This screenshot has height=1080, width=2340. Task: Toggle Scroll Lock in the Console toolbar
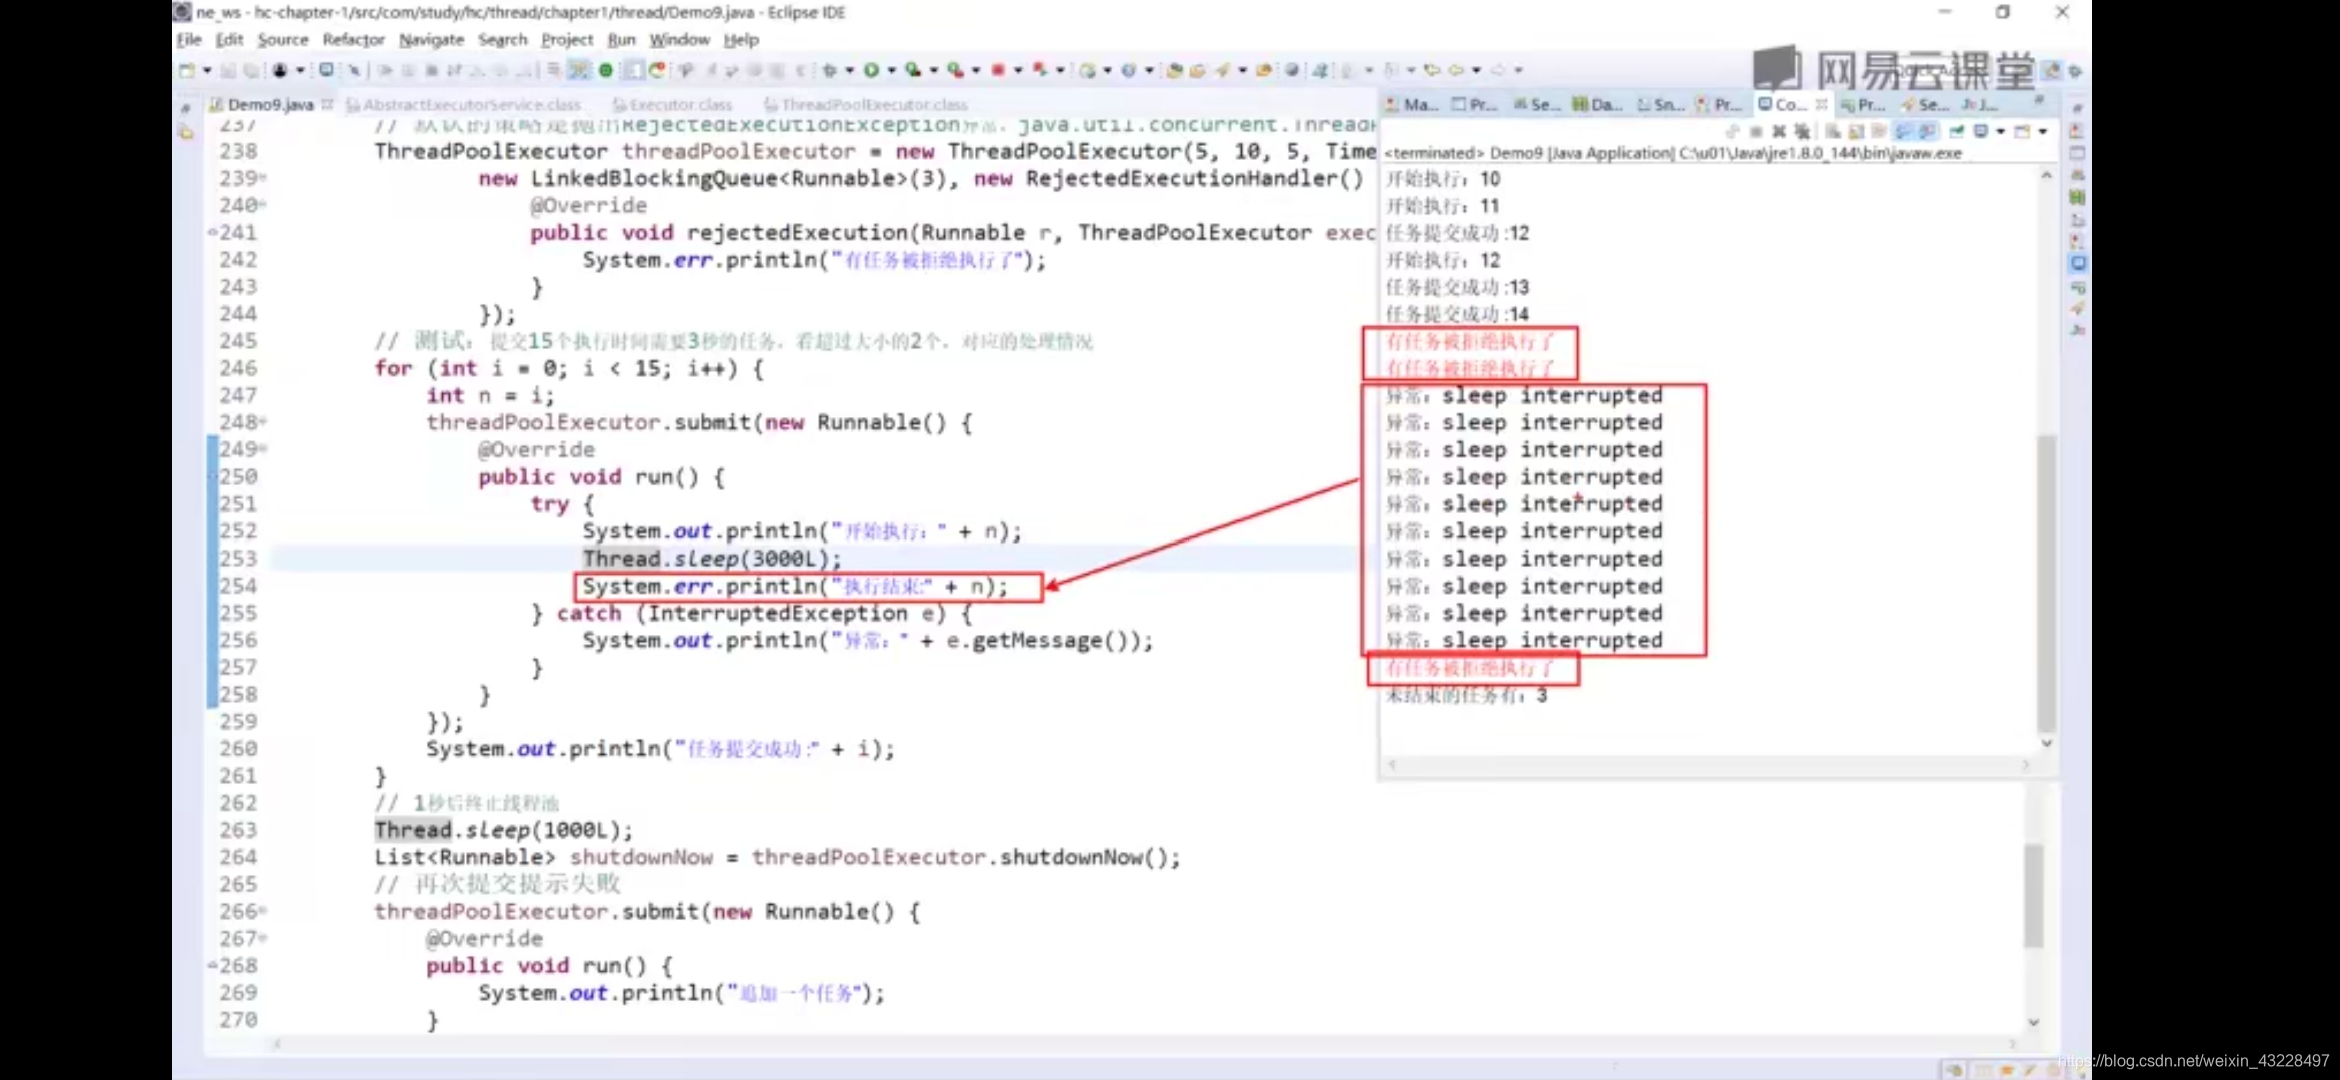1856,131
